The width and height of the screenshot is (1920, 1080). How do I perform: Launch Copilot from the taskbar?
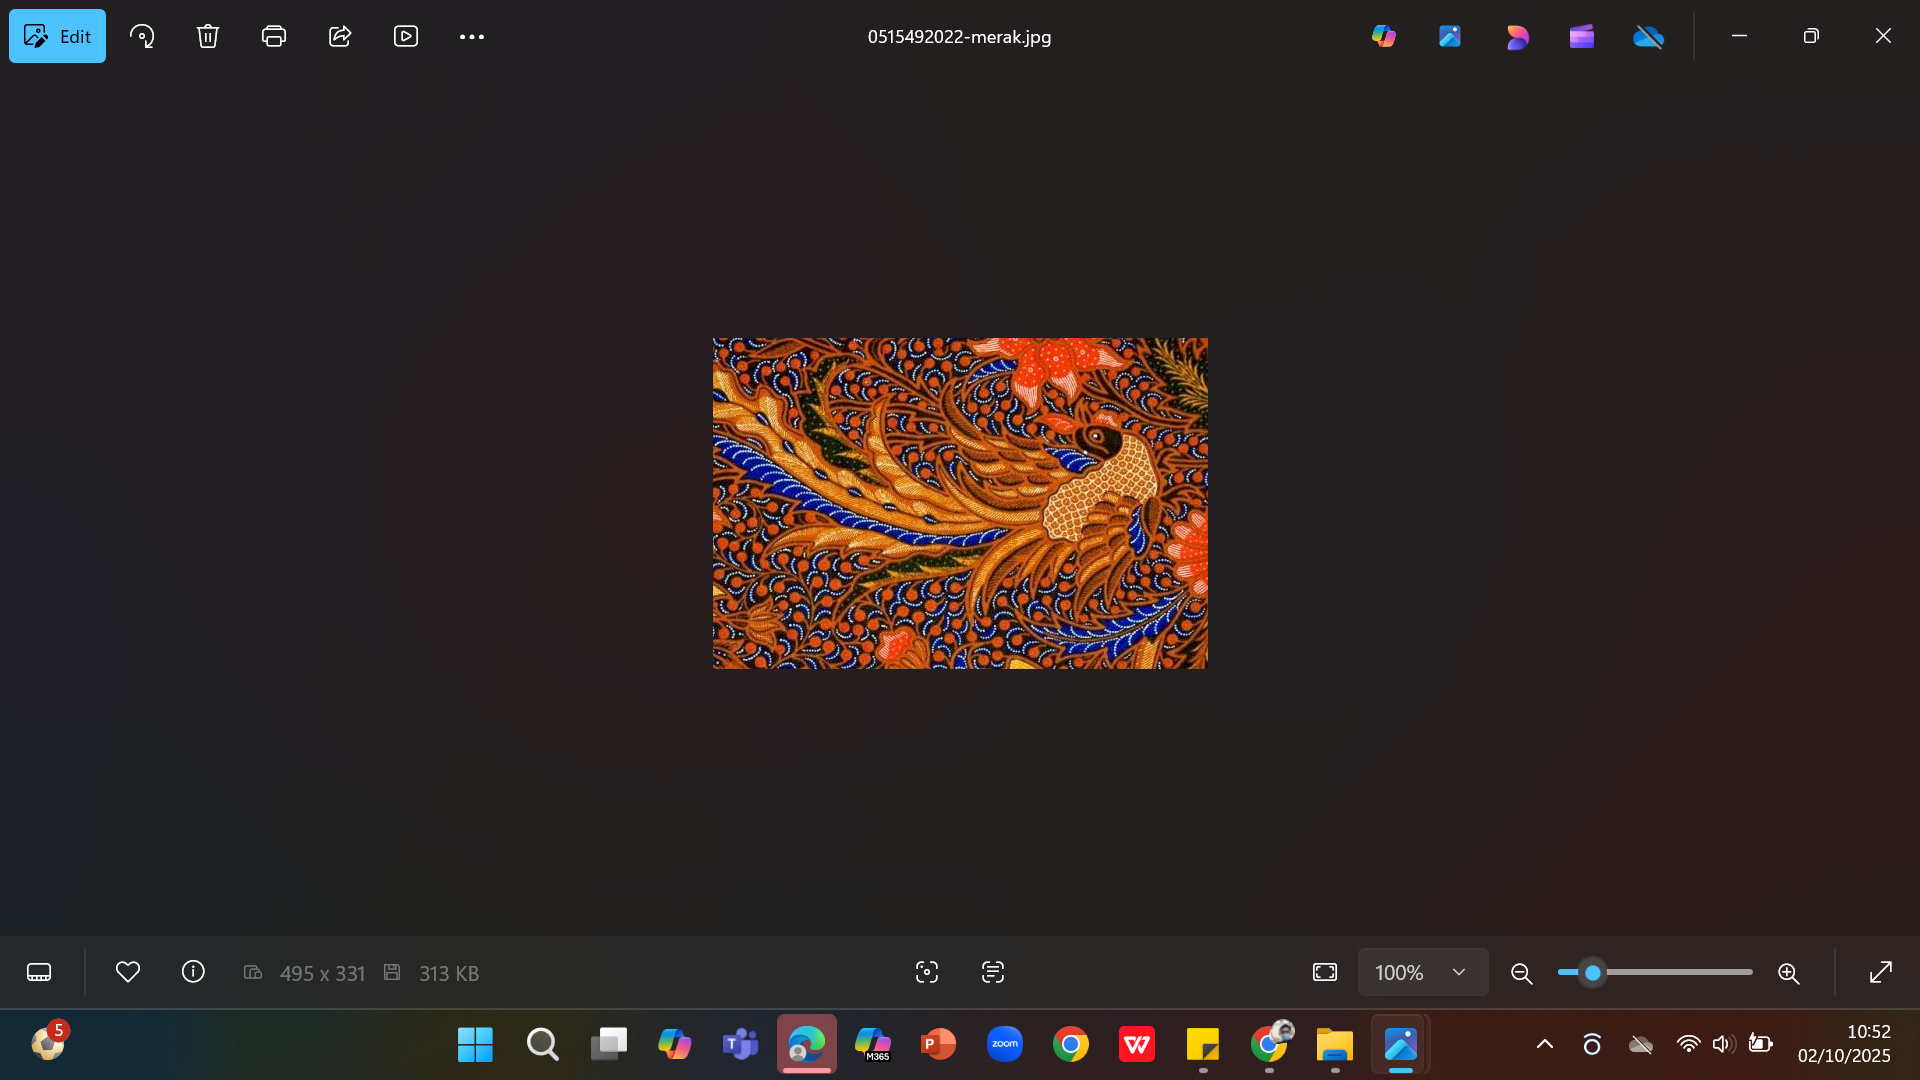[674, 1045]
